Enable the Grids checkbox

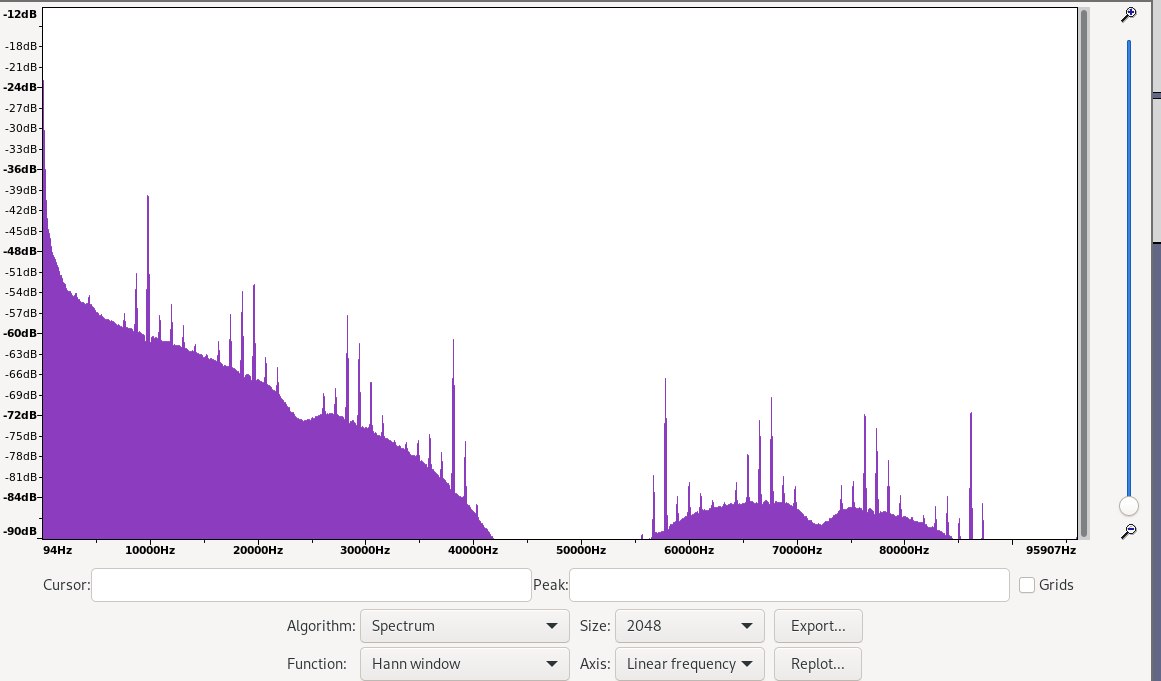[1027, 585]
